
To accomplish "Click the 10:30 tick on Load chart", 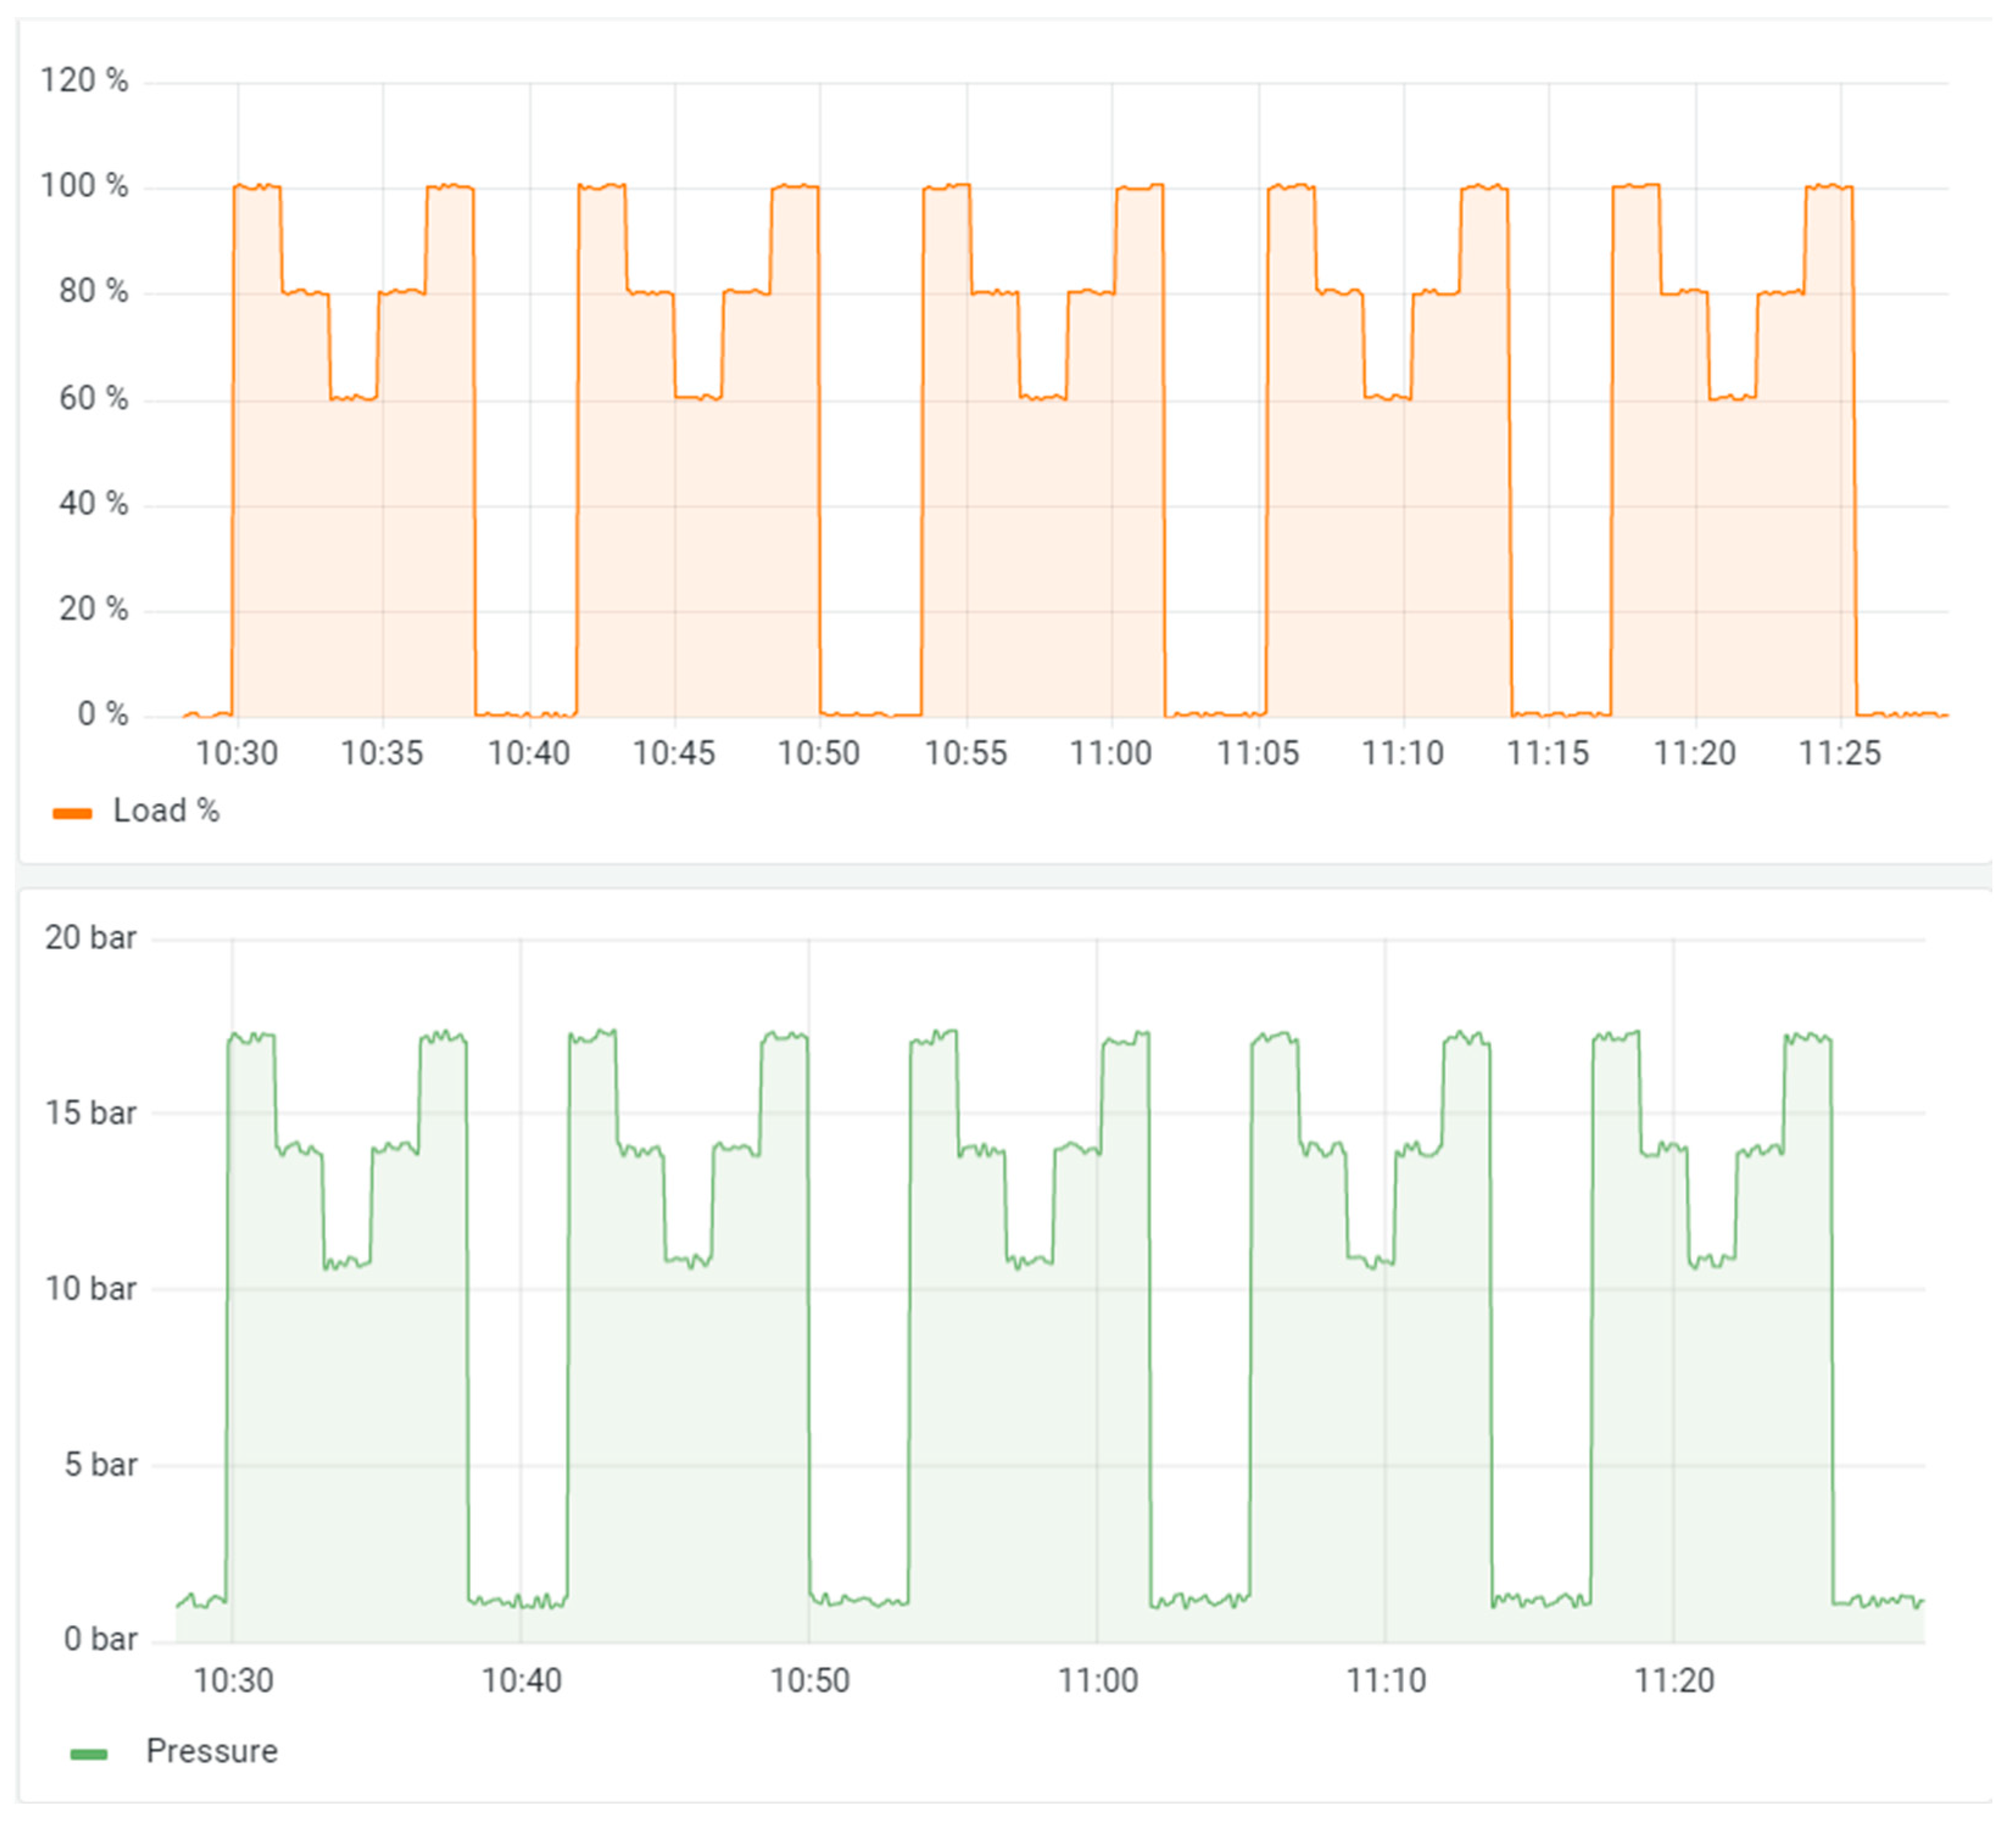I will pos(237,753).
